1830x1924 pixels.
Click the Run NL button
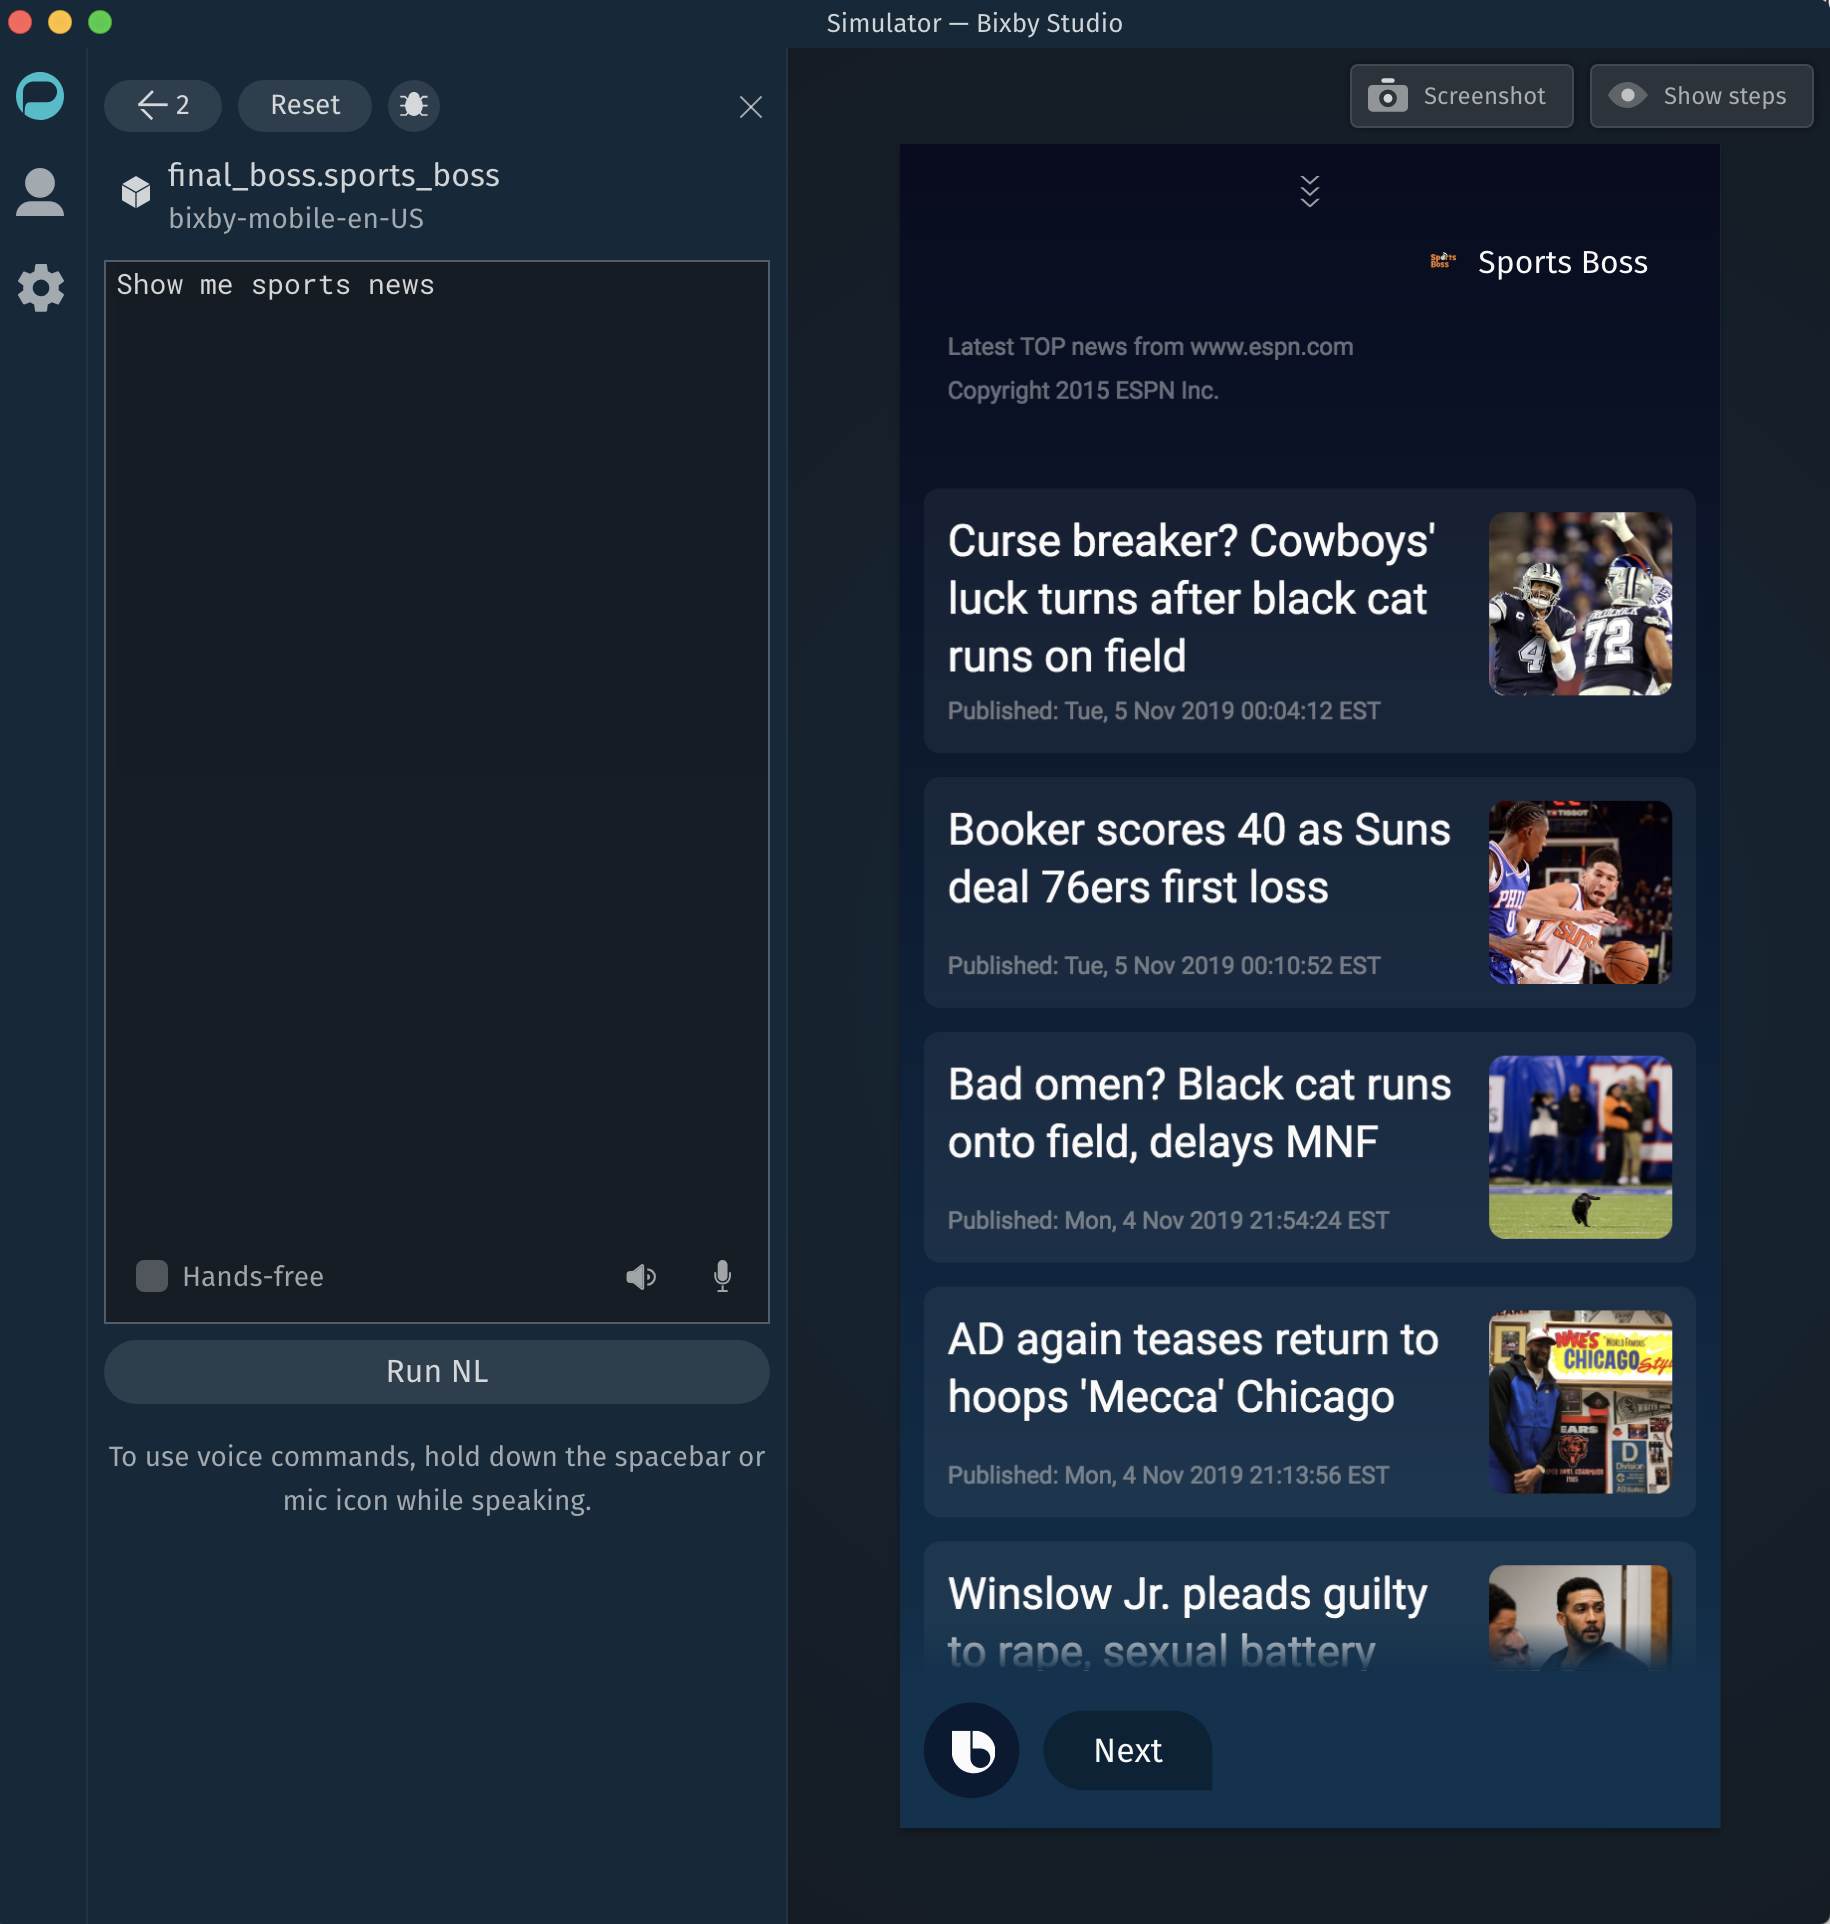[x=437, y=1371]
